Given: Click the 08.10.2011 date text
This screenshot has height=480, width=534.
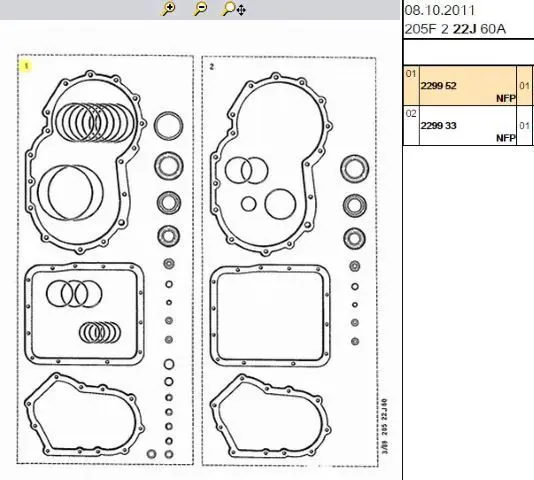Looking at the screenshot, I should [439, 10].
